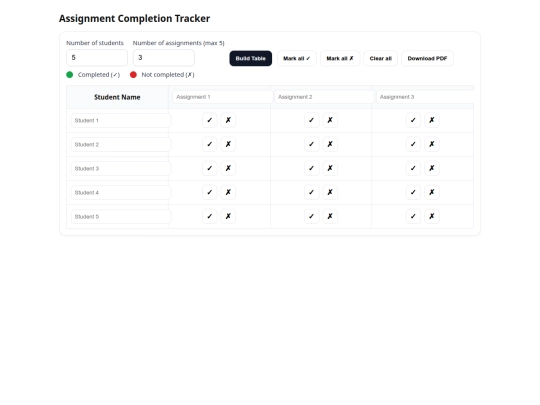The image size is (540, 405).
Task: Mark Student 1 Assignment 1 as not completed
Action: click(x=228, y=120)
